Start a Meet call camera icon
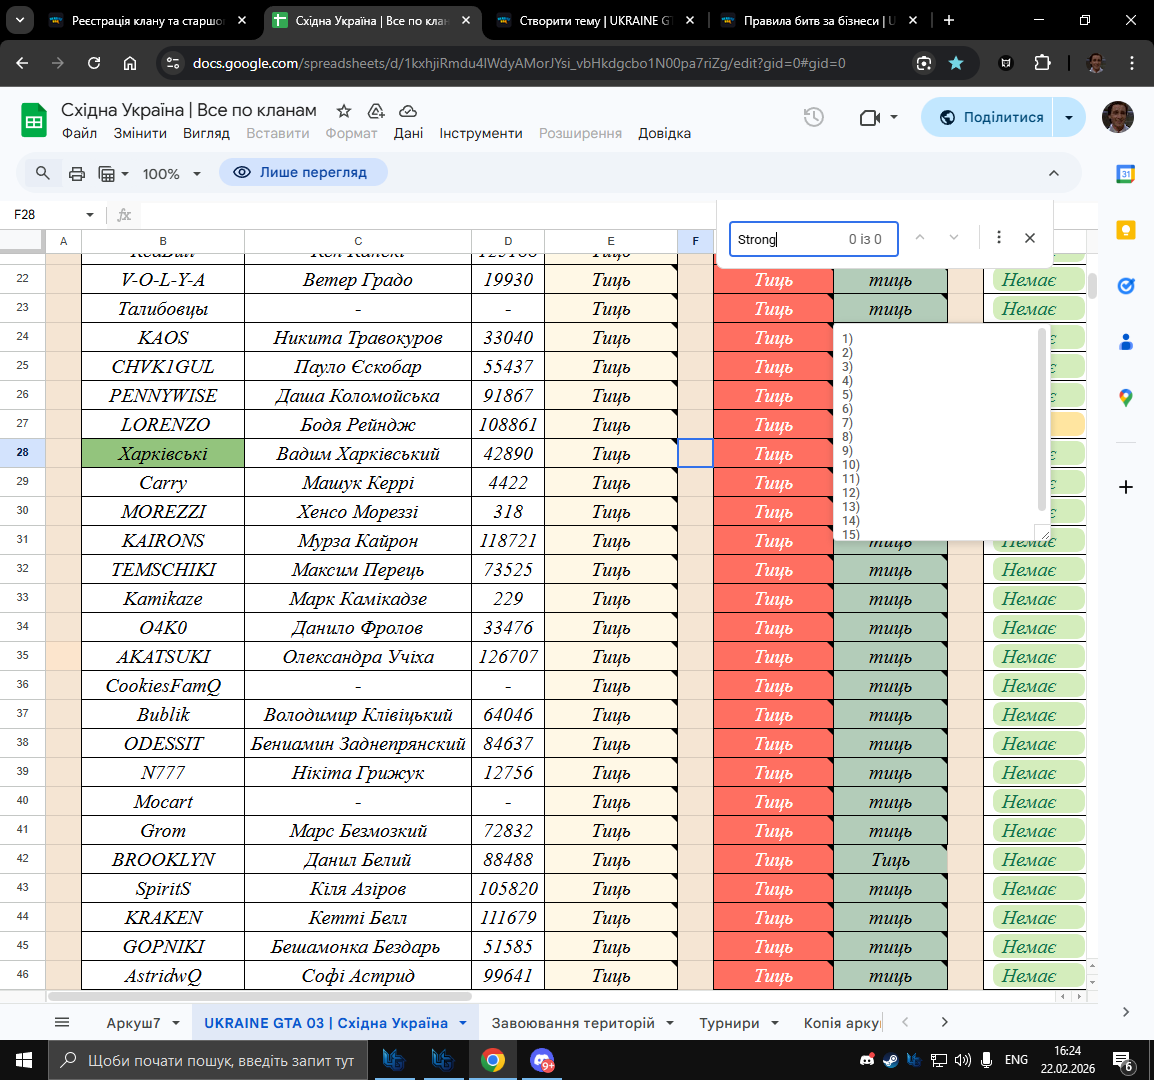Image resolution: width=1154 pixels, height=1080 pixels. click(870, 117)
